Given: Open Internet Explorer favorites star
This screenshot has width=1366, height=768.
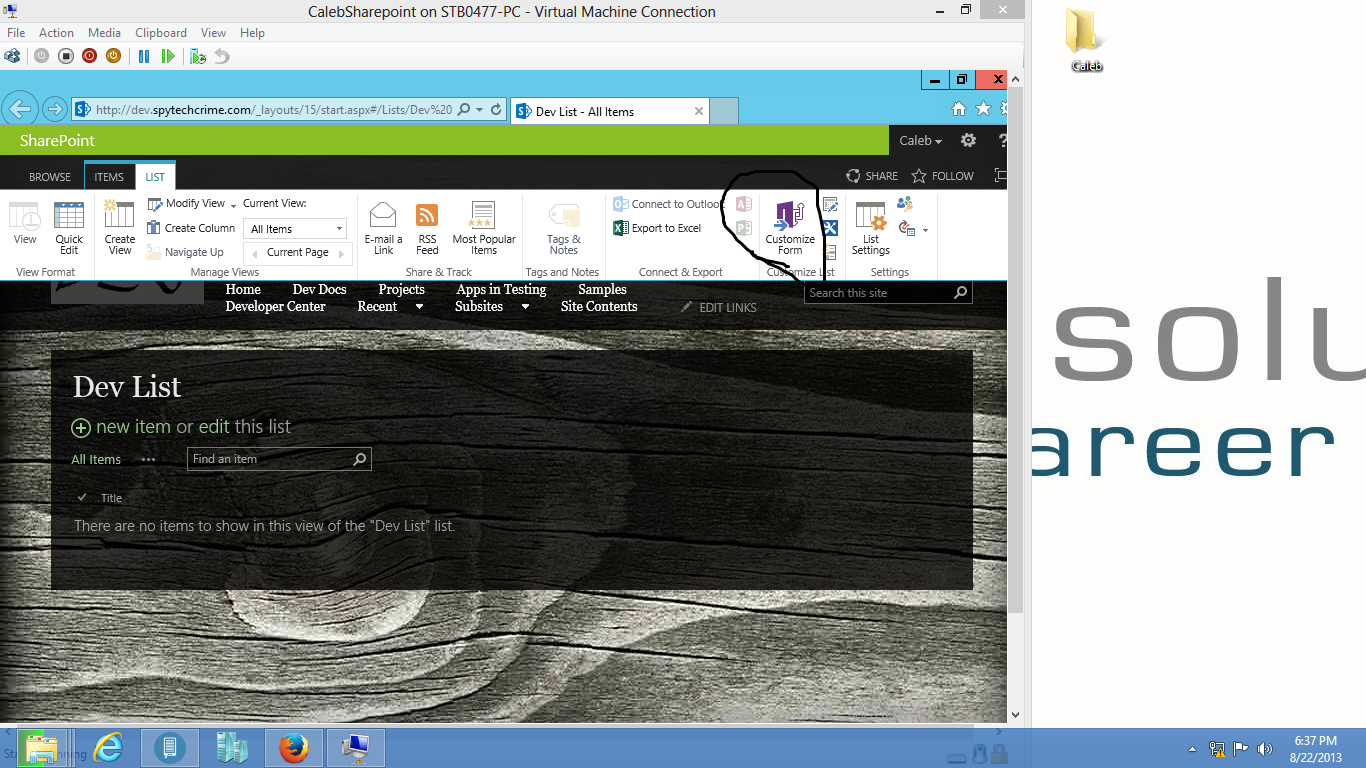Looking at the screenshot, I should coord(984,109).
